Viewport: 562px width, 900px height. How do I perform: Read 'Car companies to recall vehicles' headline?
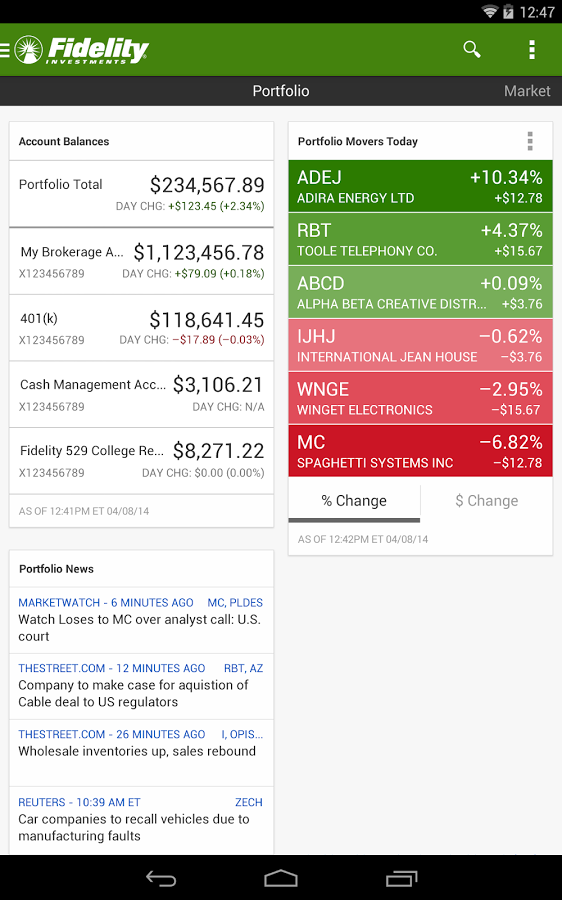pos(134,828)
